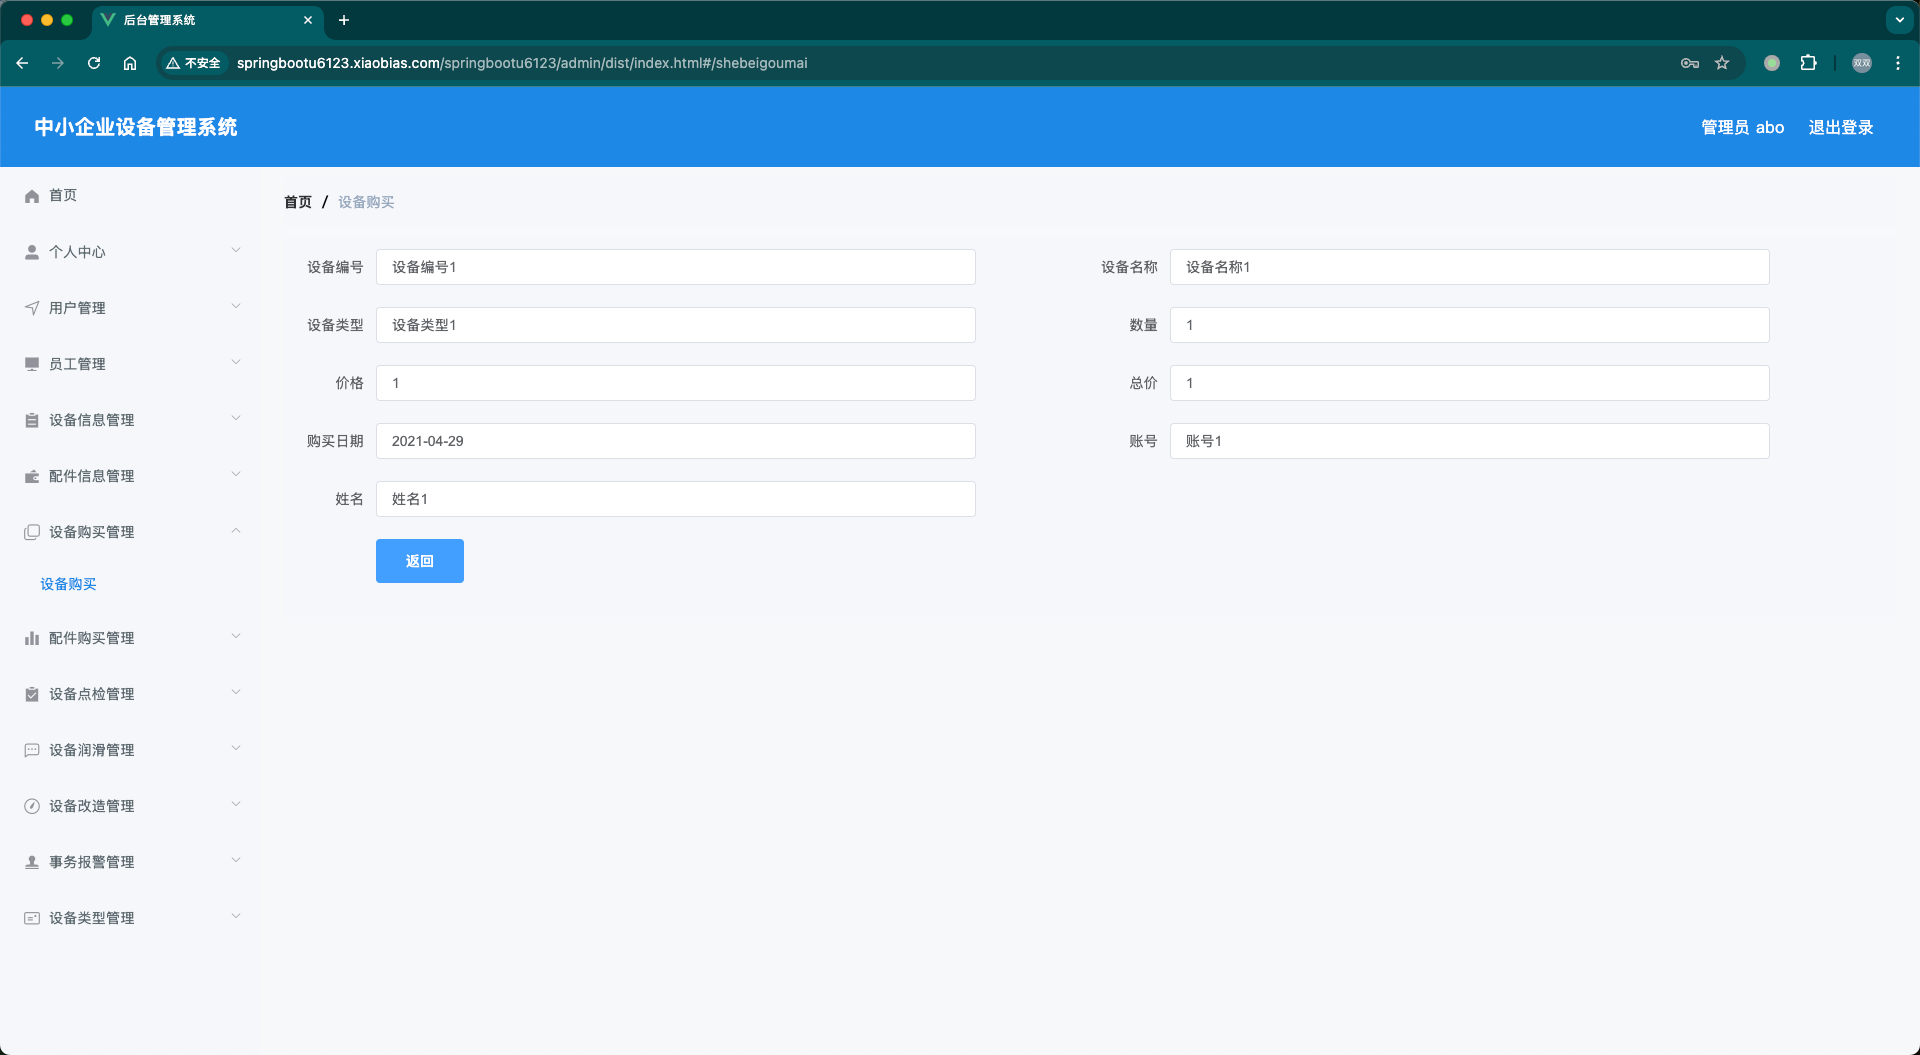Open the tab search dropdown arrow
The height and width of the screenshot is (1055, 1920).
click(1899, 20)
